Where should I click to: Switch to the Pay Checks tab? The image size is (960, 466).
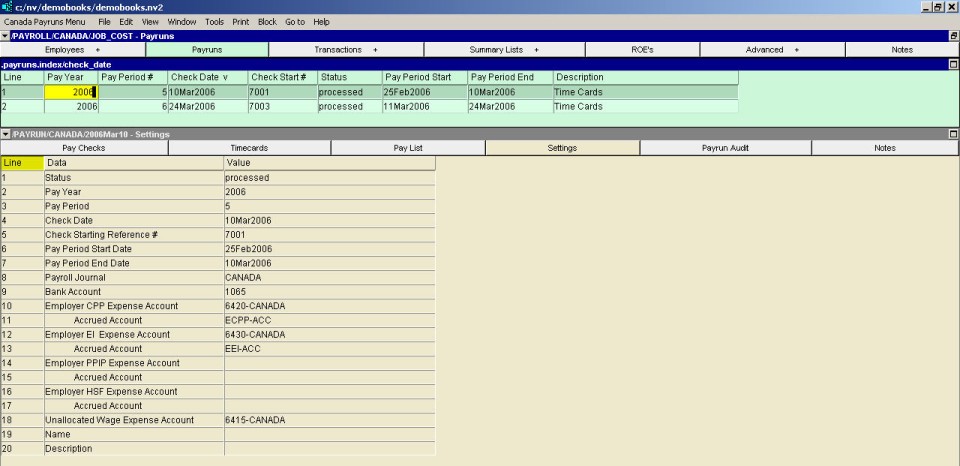pyautogui.click(x=84, y=148)
